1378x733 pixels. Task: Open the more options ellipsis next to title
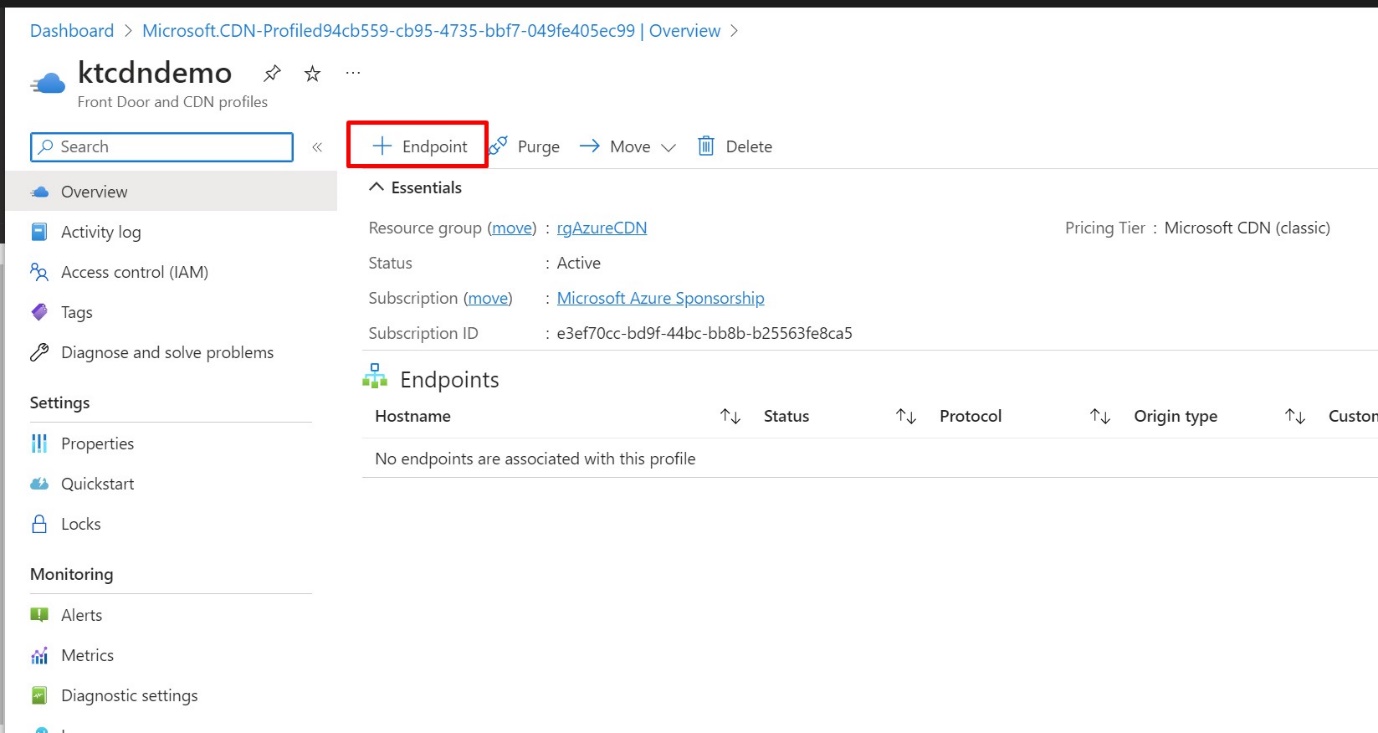[352, 73]
